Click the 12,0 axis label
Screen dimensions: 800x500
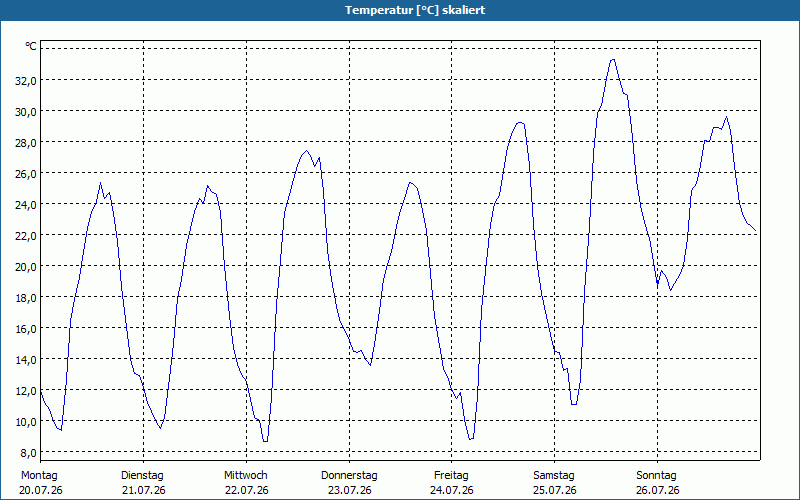[26, 391]
